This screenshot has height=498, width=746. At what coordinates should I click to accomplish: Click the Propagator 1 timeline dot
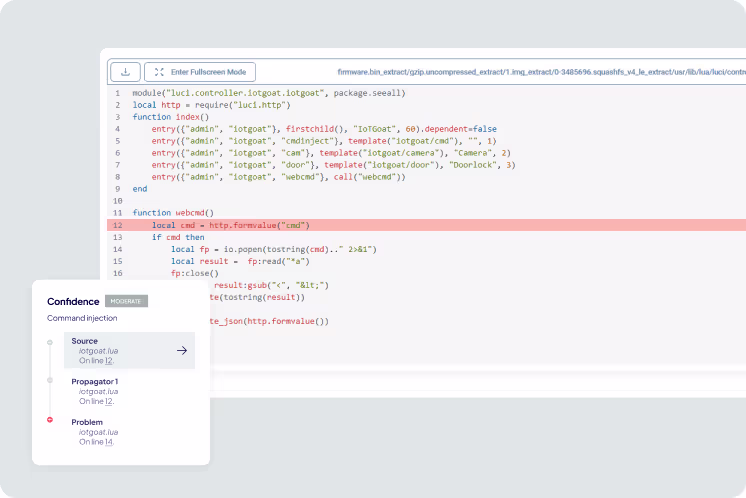click(x=49, y=381)
